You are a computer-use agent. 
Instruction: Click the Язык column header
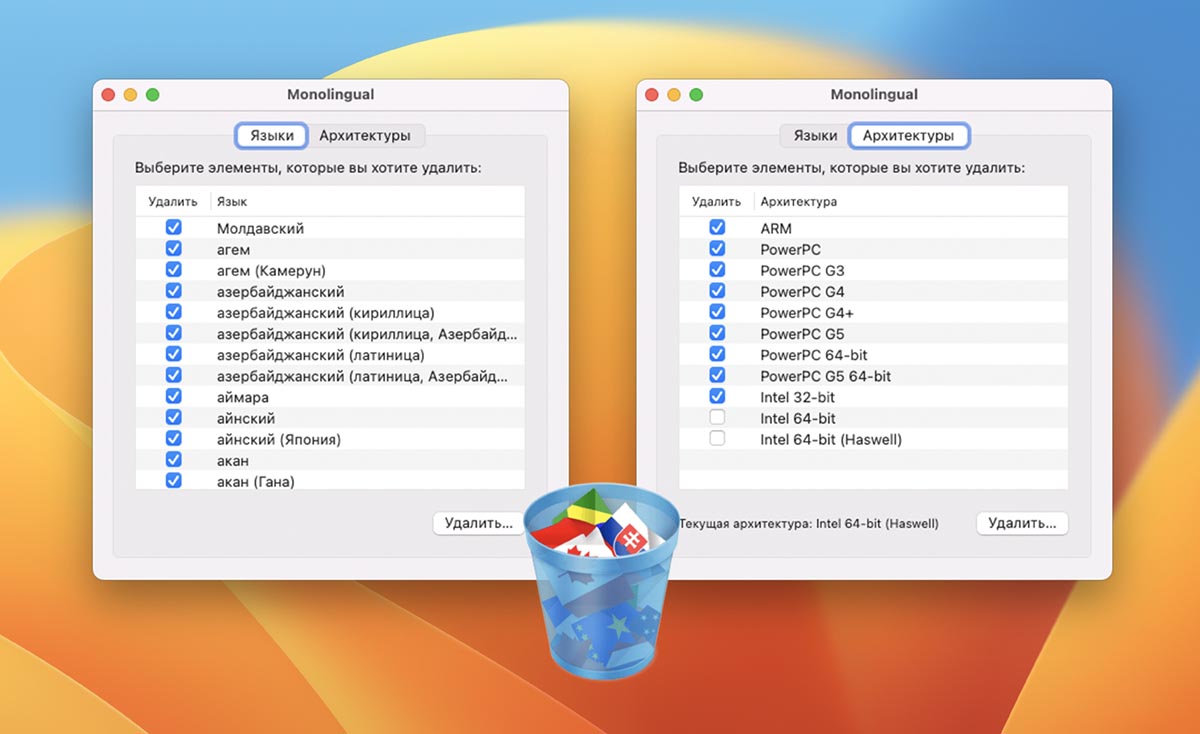click(x=232, y=202)
